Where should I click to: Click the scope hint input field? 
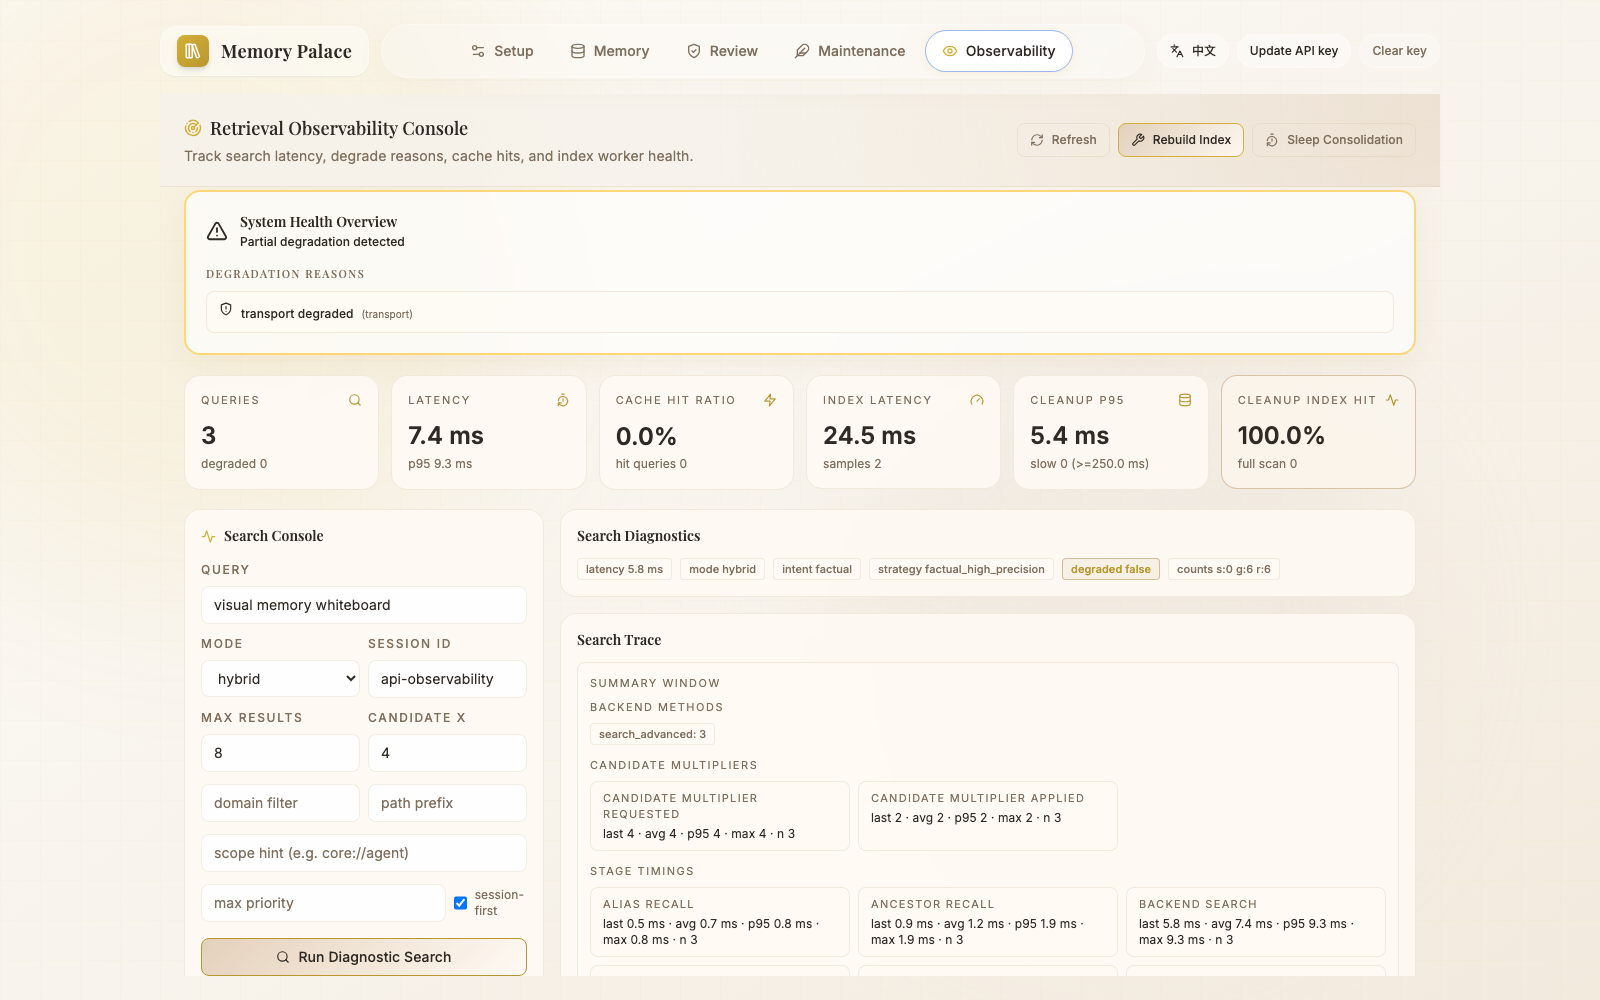click(364, 853)
